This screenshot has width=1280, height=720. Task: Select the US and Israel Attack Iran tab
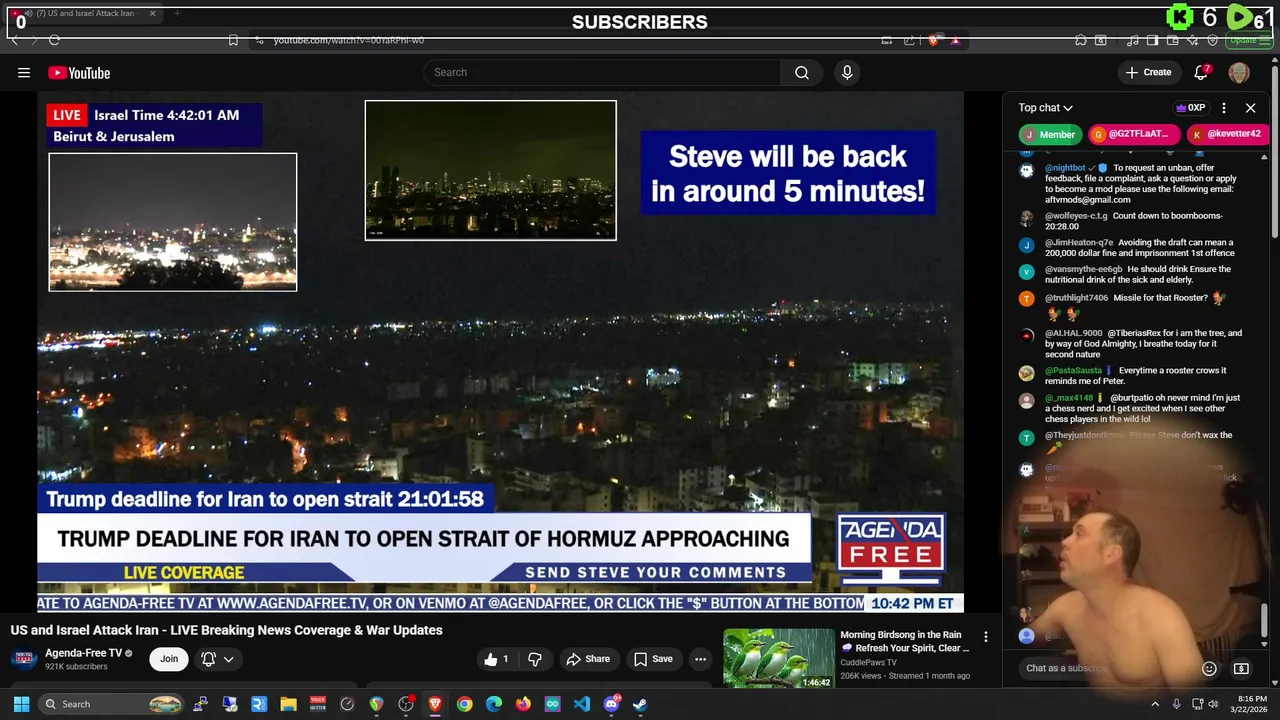[x=85, y=14]
